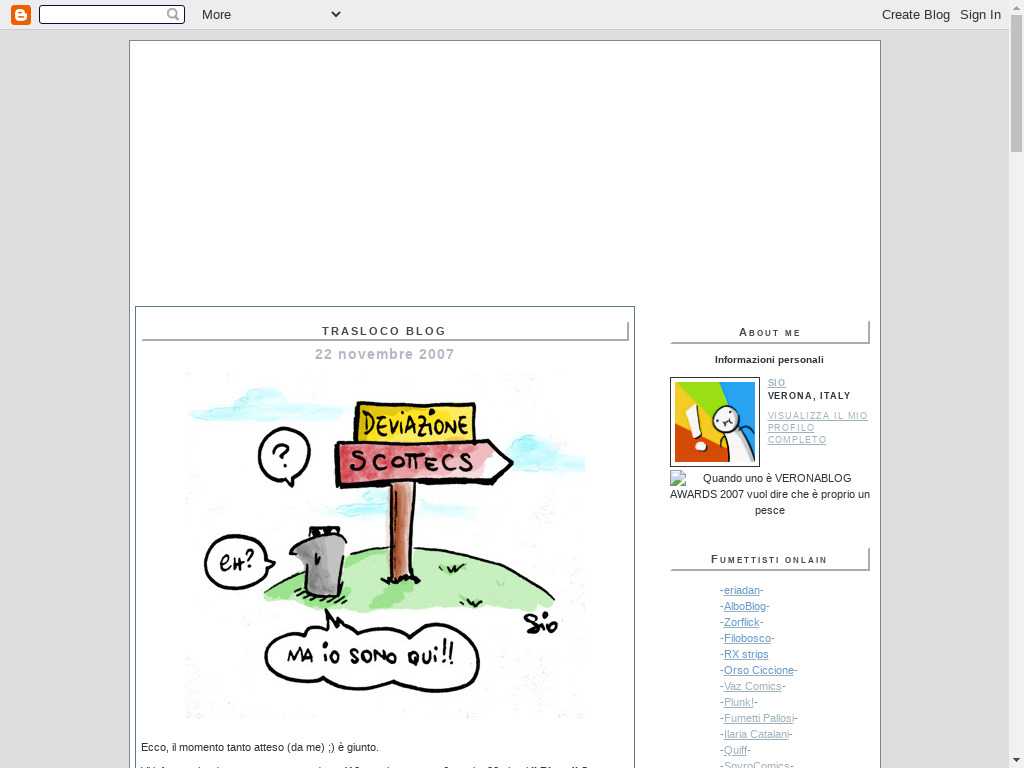Click the Create Blog link
The image size is (1024, 768).
click(x=915, y=14)
